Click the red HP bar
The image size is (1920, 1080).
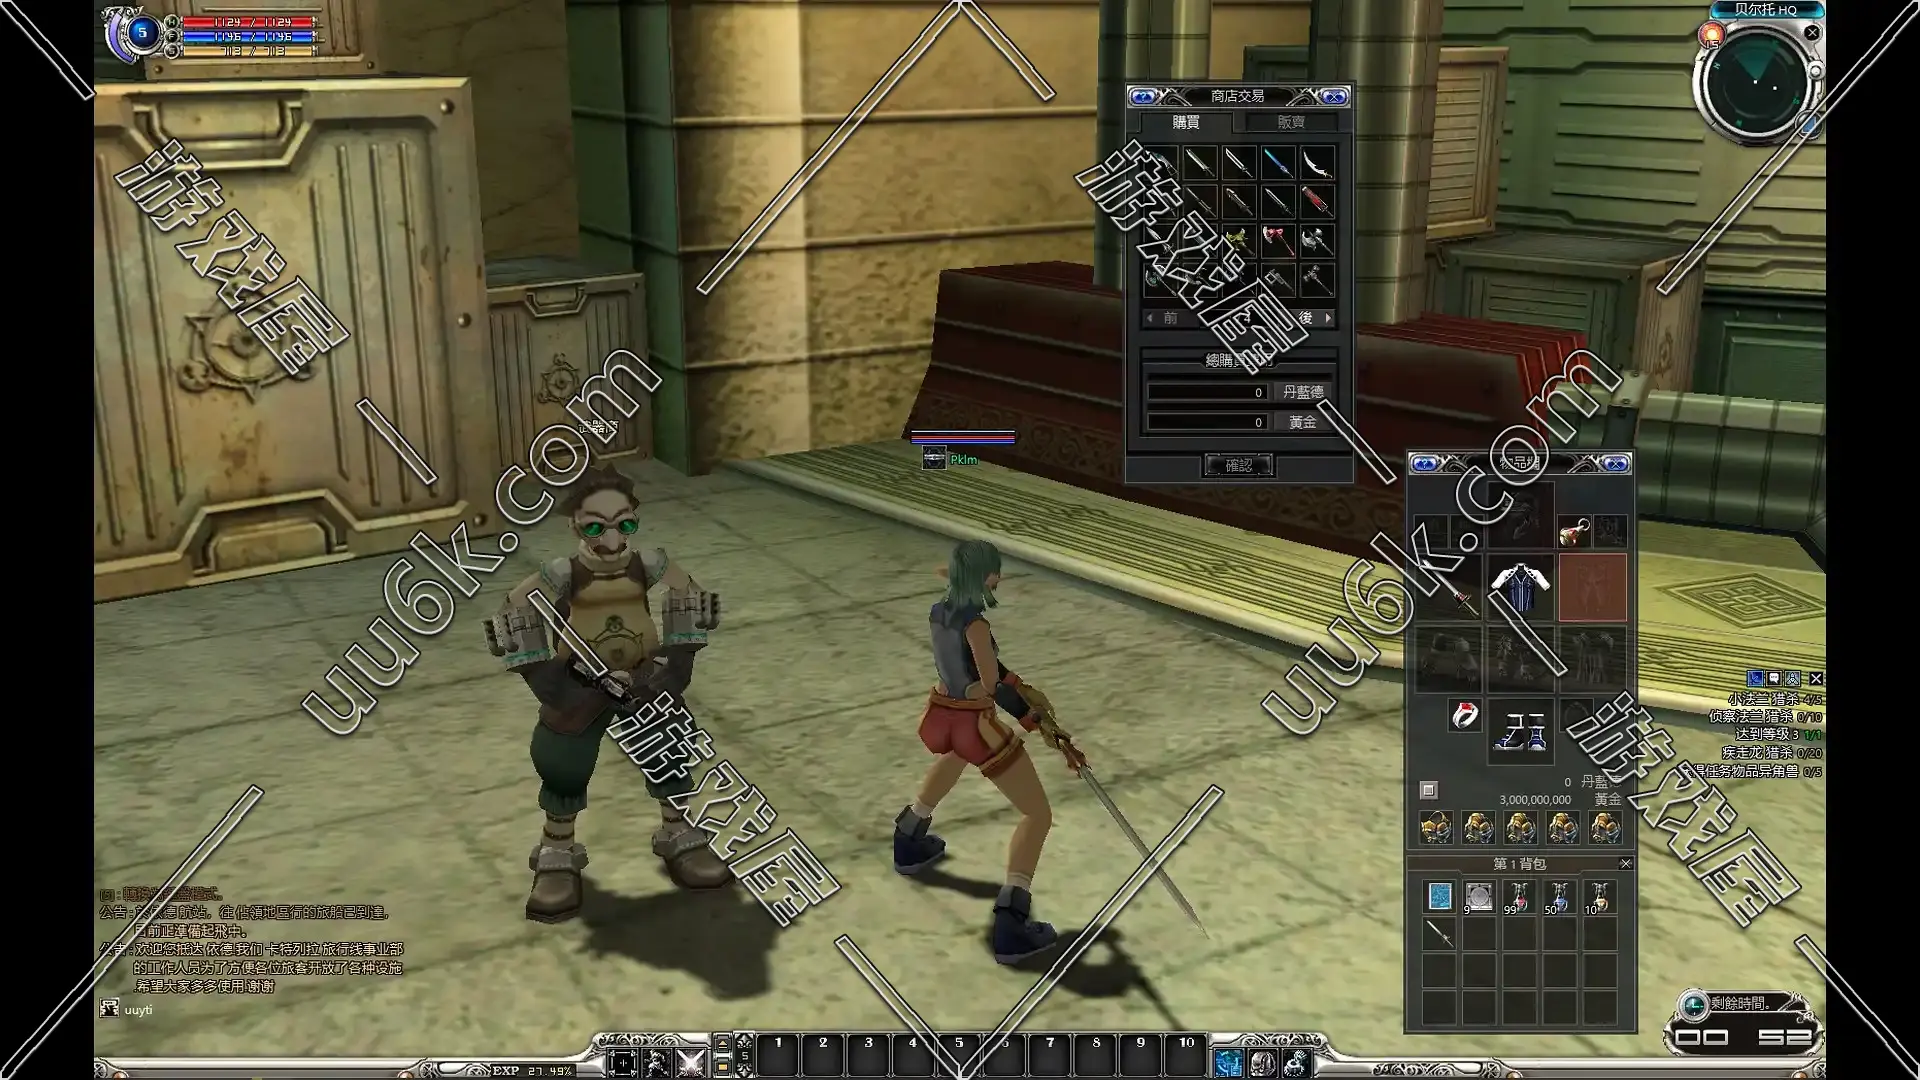tap(249, 22)
